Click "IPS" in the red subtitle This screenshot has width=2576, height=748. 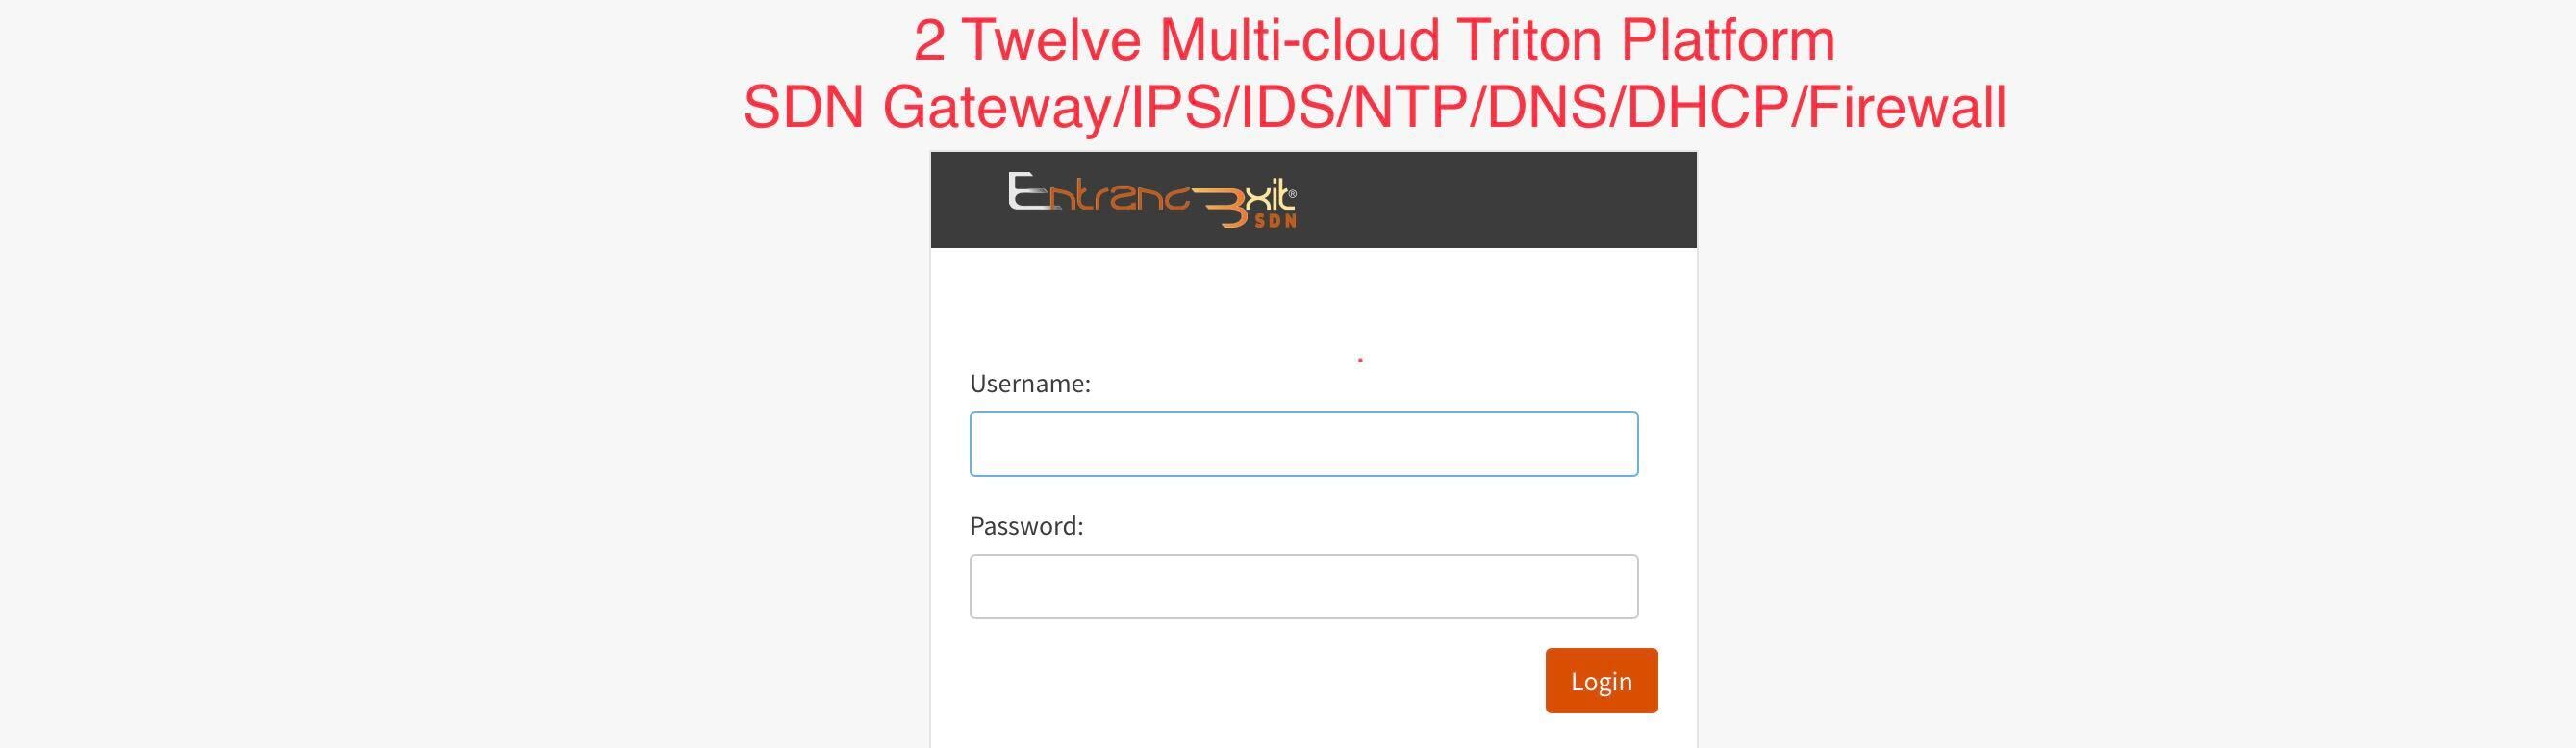[1176, 107]
